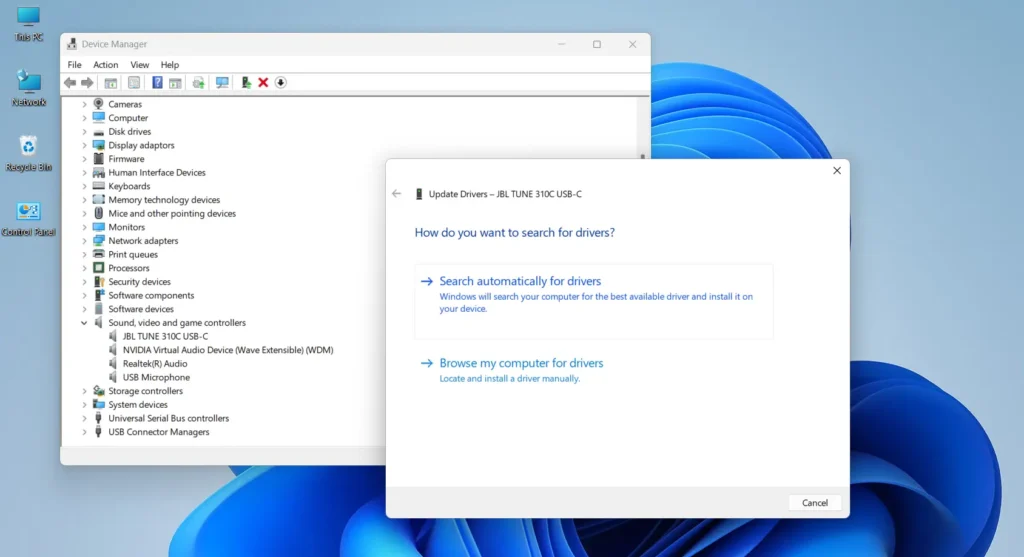Click the This PC desktop icon

(x=28, y=24)
